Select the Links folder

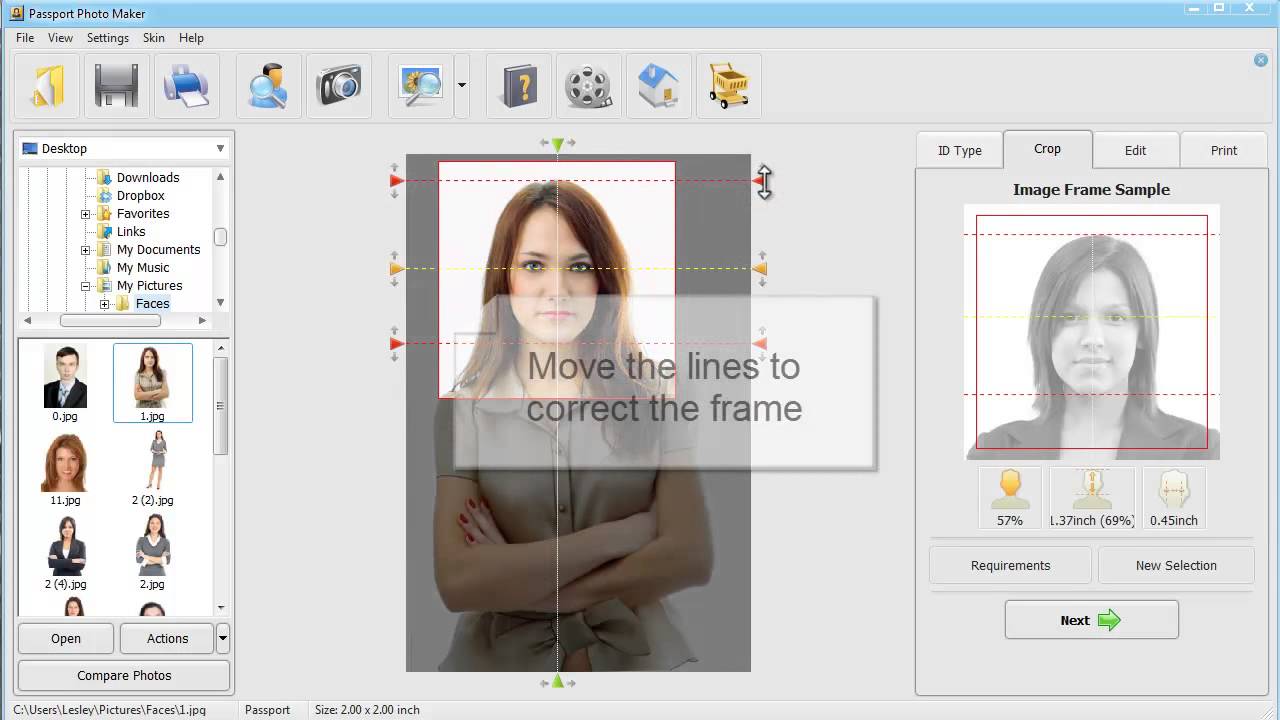pyautogui.click(x=131, y=232)
